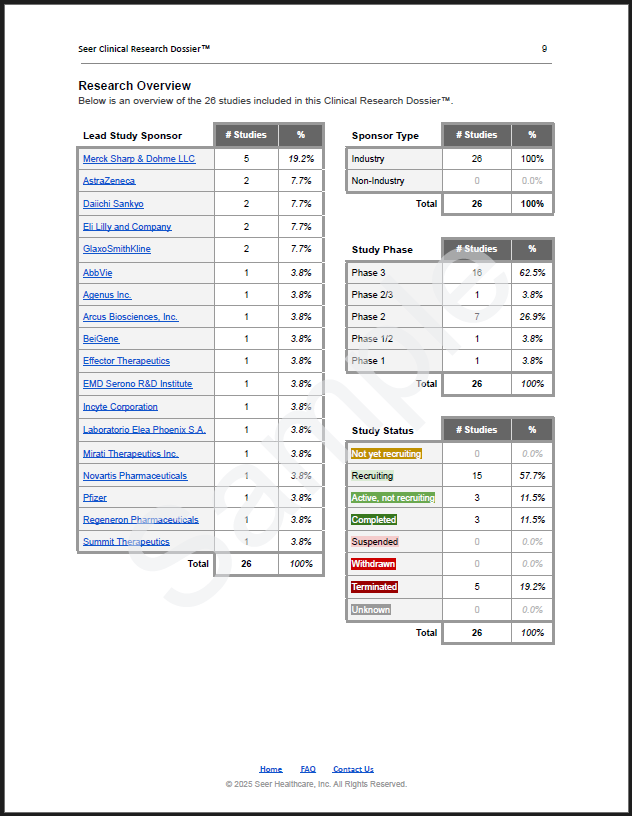This screenshot has width=632, height=816.
Task: Select the Phase 1/2 row label
Action: point(372,339)
